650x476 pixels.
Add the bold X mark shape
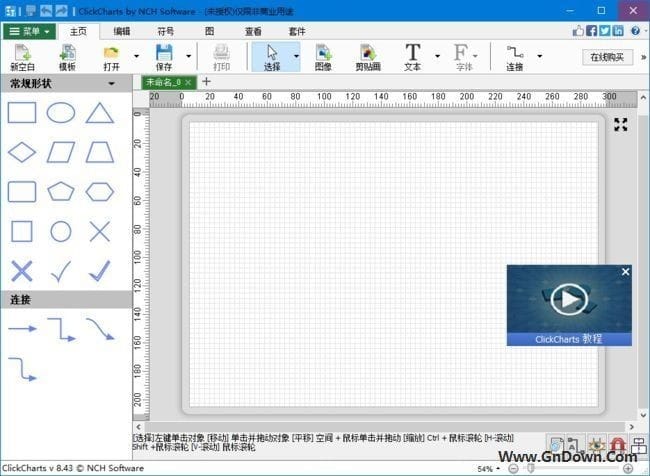pyautogui.click(x=22, y=271)
